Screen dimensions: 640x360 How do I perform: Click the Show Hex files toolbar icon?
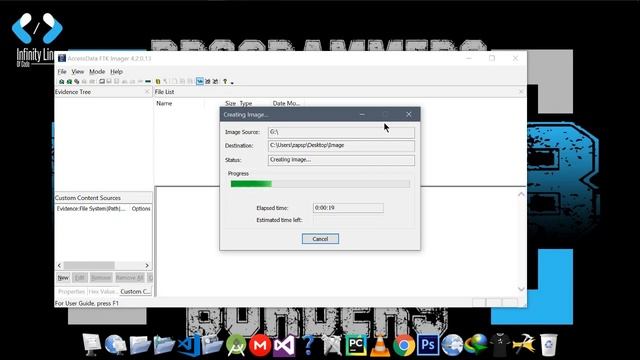215,82
